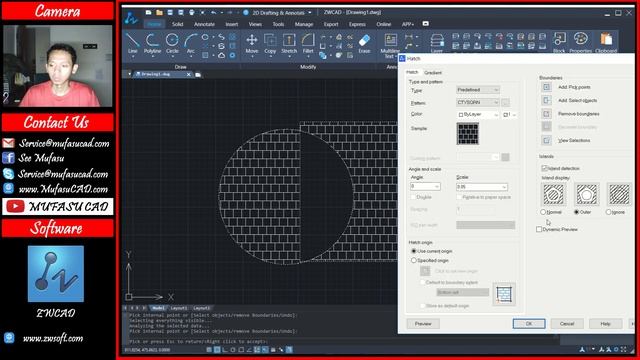Select the Normal island display radio

(543, 212)
